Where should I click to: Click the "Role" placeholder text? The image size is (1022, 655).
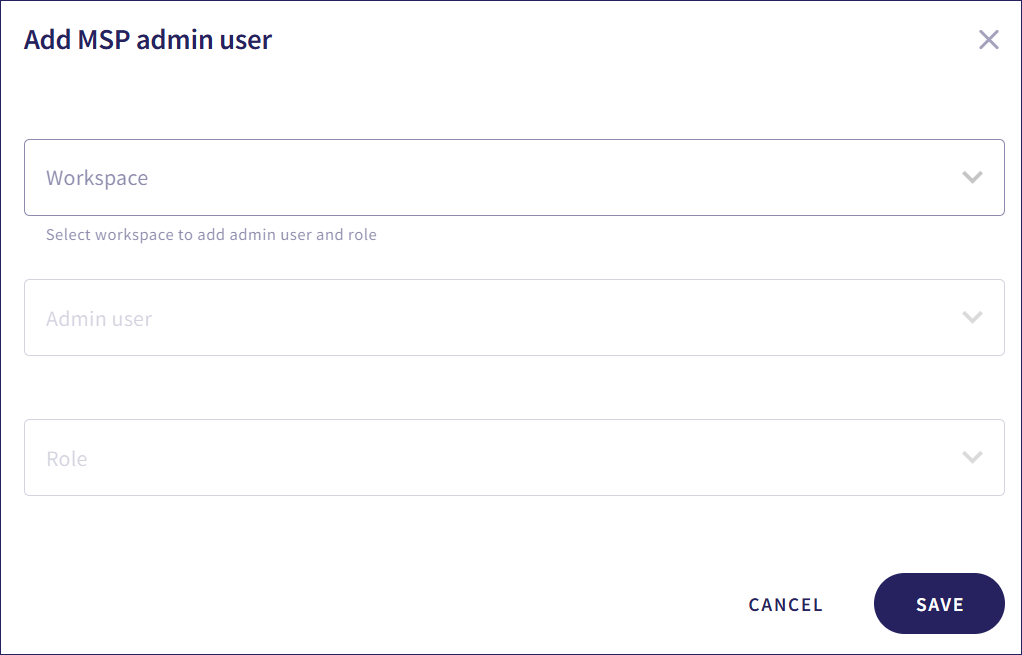67,459
